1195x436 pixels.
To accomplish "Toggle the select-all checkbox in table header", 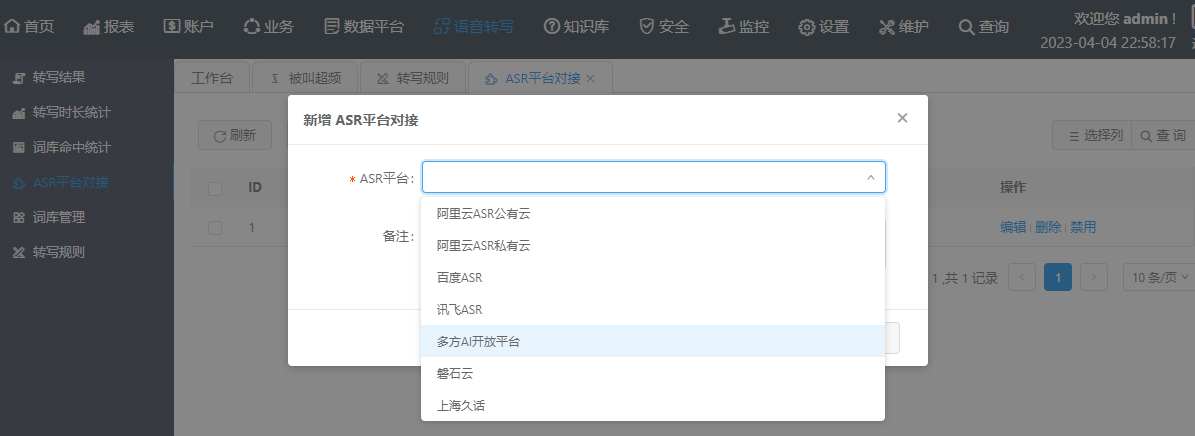I will tap(215, 188).
